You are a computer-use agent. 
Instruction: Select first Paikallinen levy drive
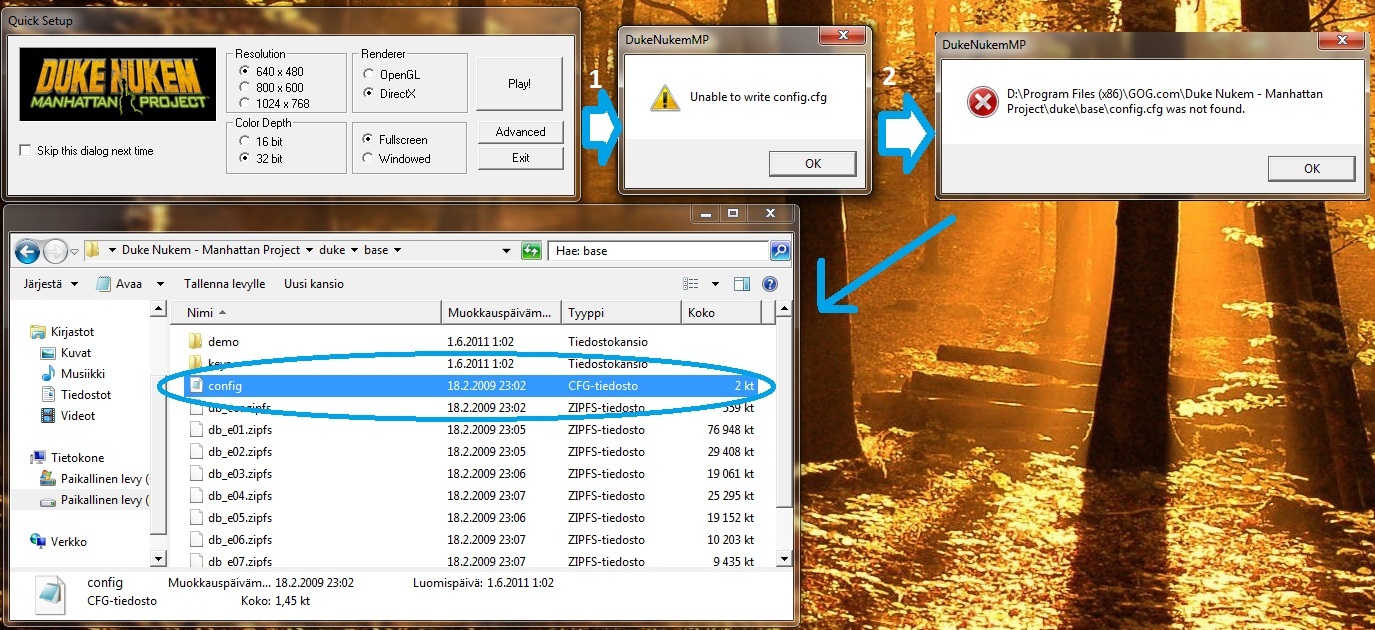(104, 479)
